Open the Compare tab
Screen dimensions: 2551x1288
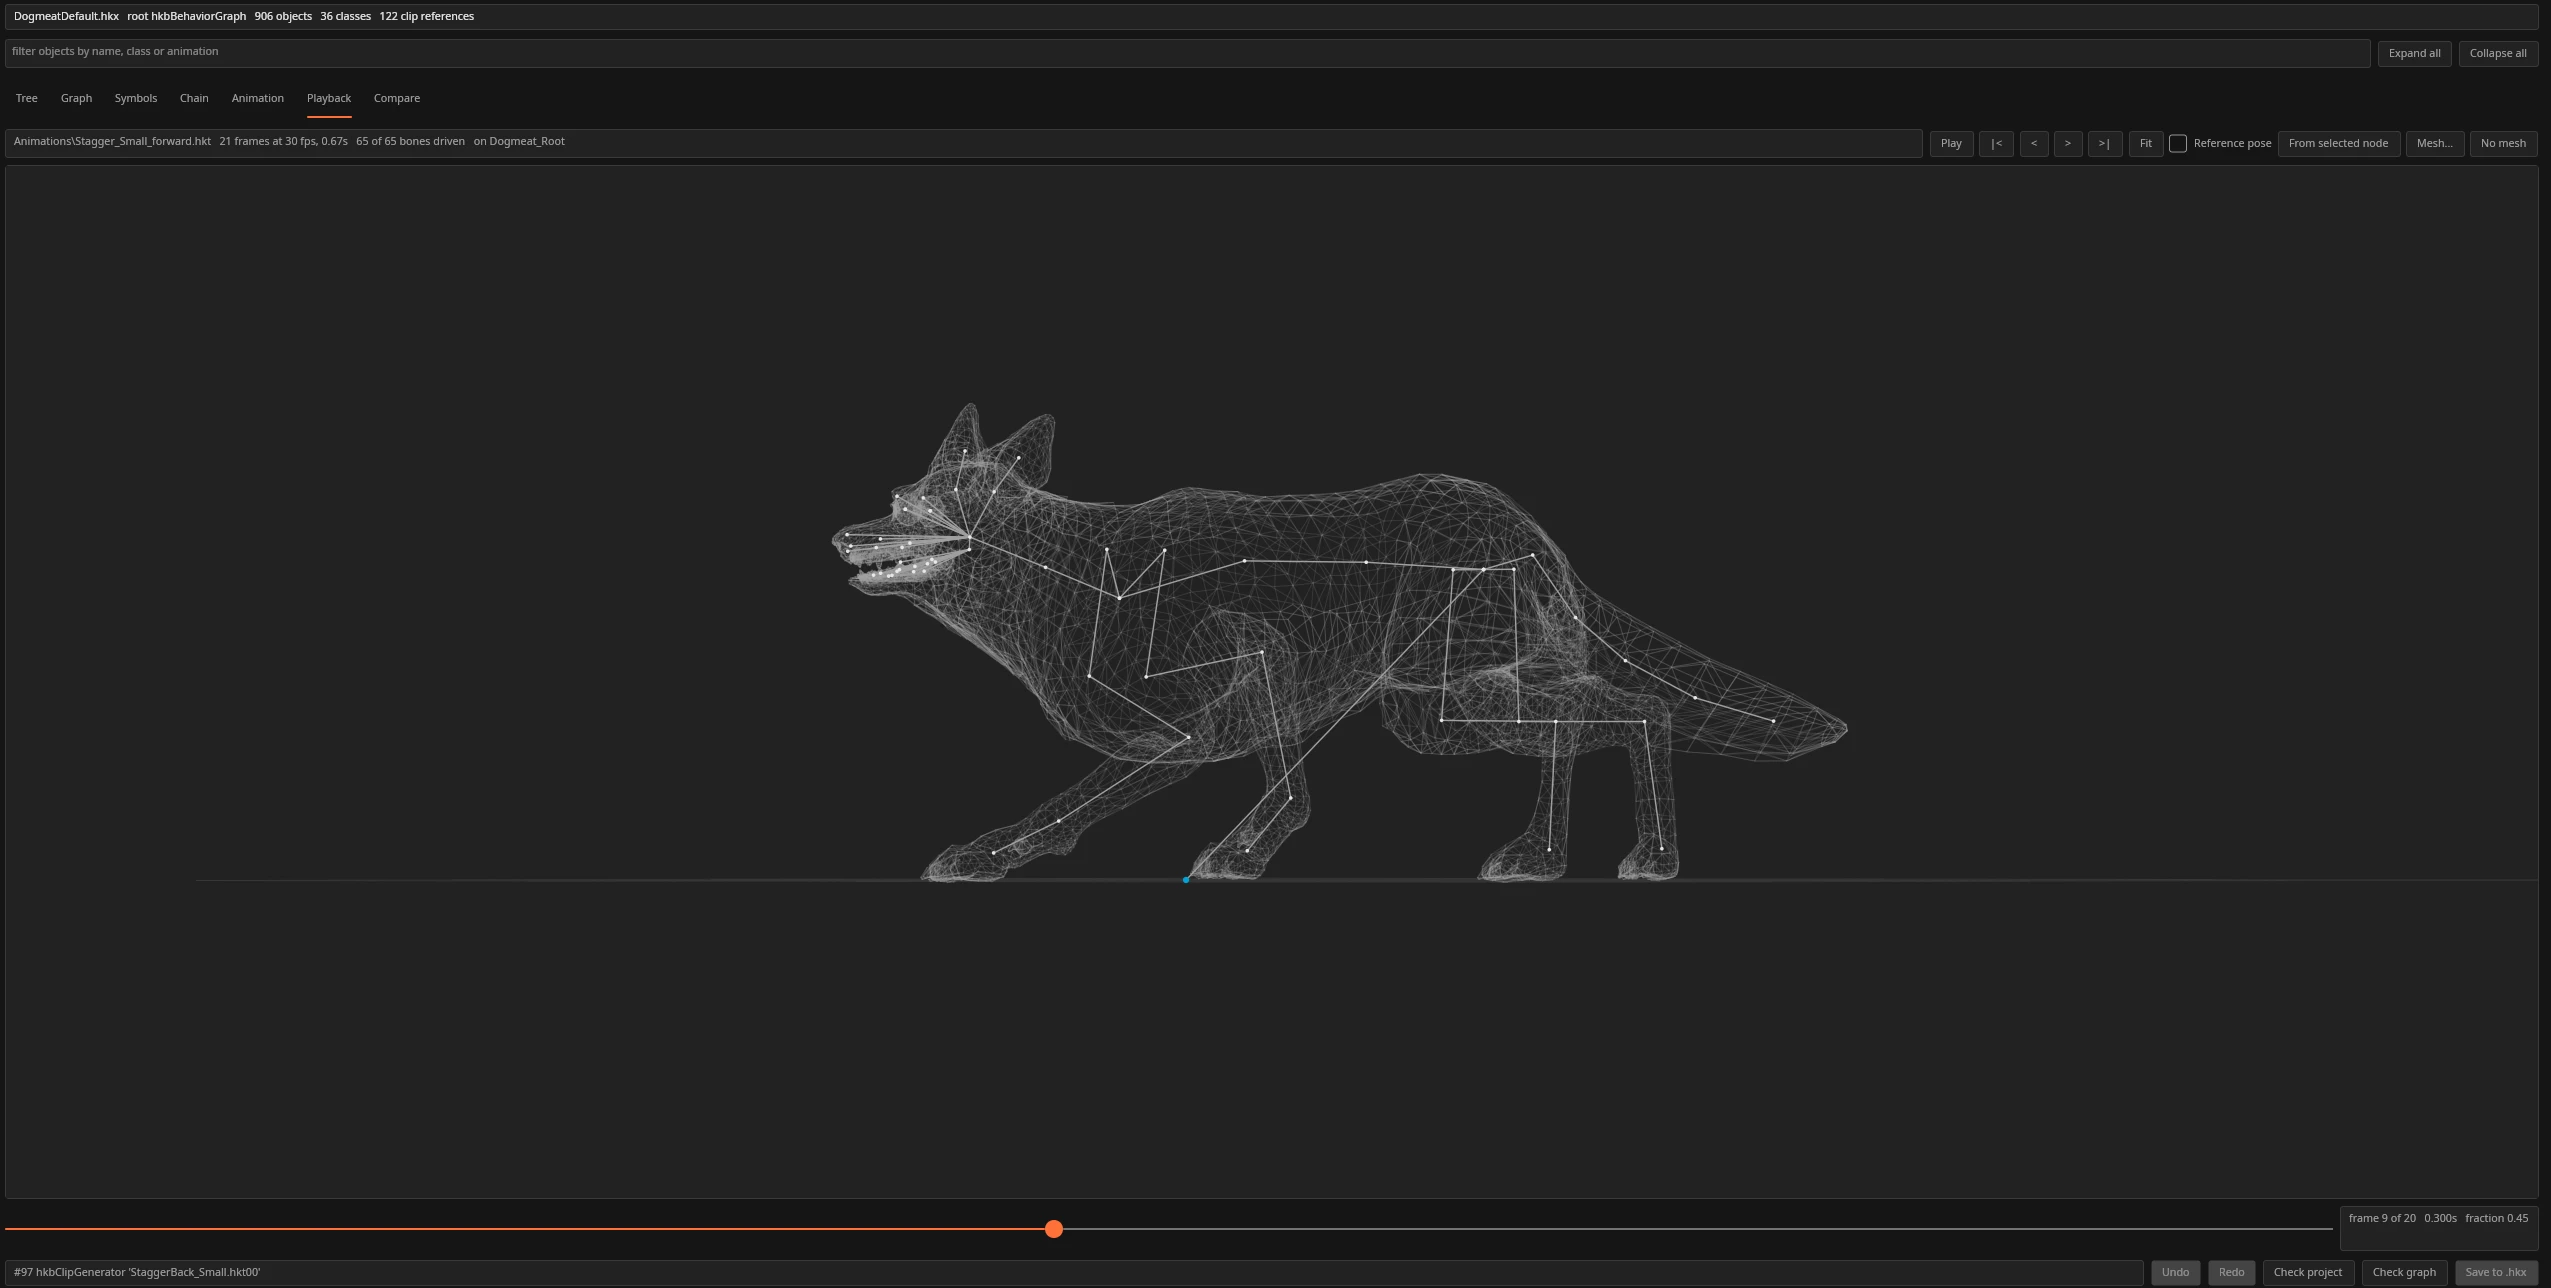point(397,98)
